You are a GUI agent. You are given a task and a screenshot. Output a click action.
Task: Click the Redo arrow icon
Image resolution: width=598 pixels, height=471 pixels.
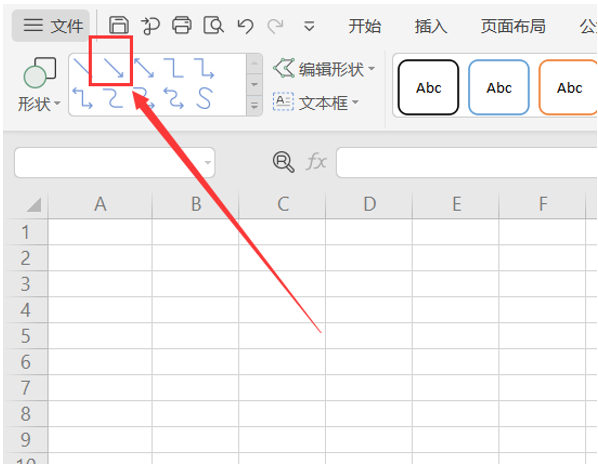275,26
